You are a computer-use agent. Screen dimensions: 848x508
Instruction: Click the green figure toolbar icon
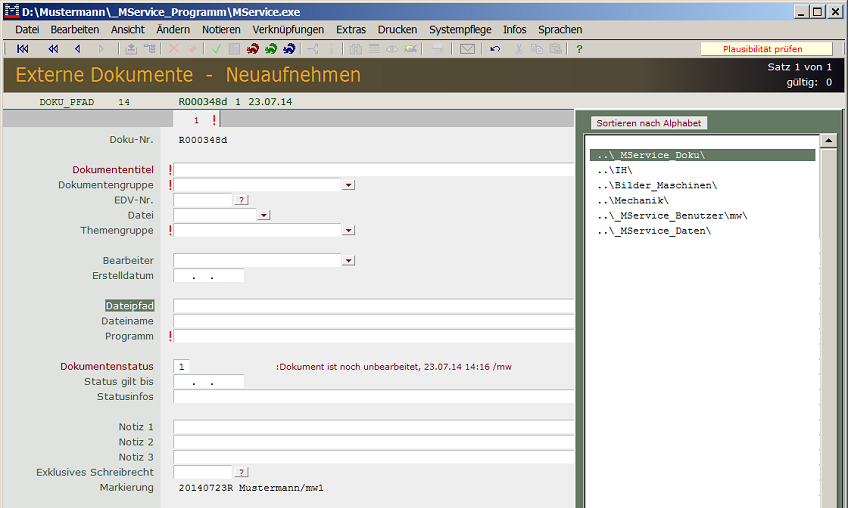click(x=271, y=49)
